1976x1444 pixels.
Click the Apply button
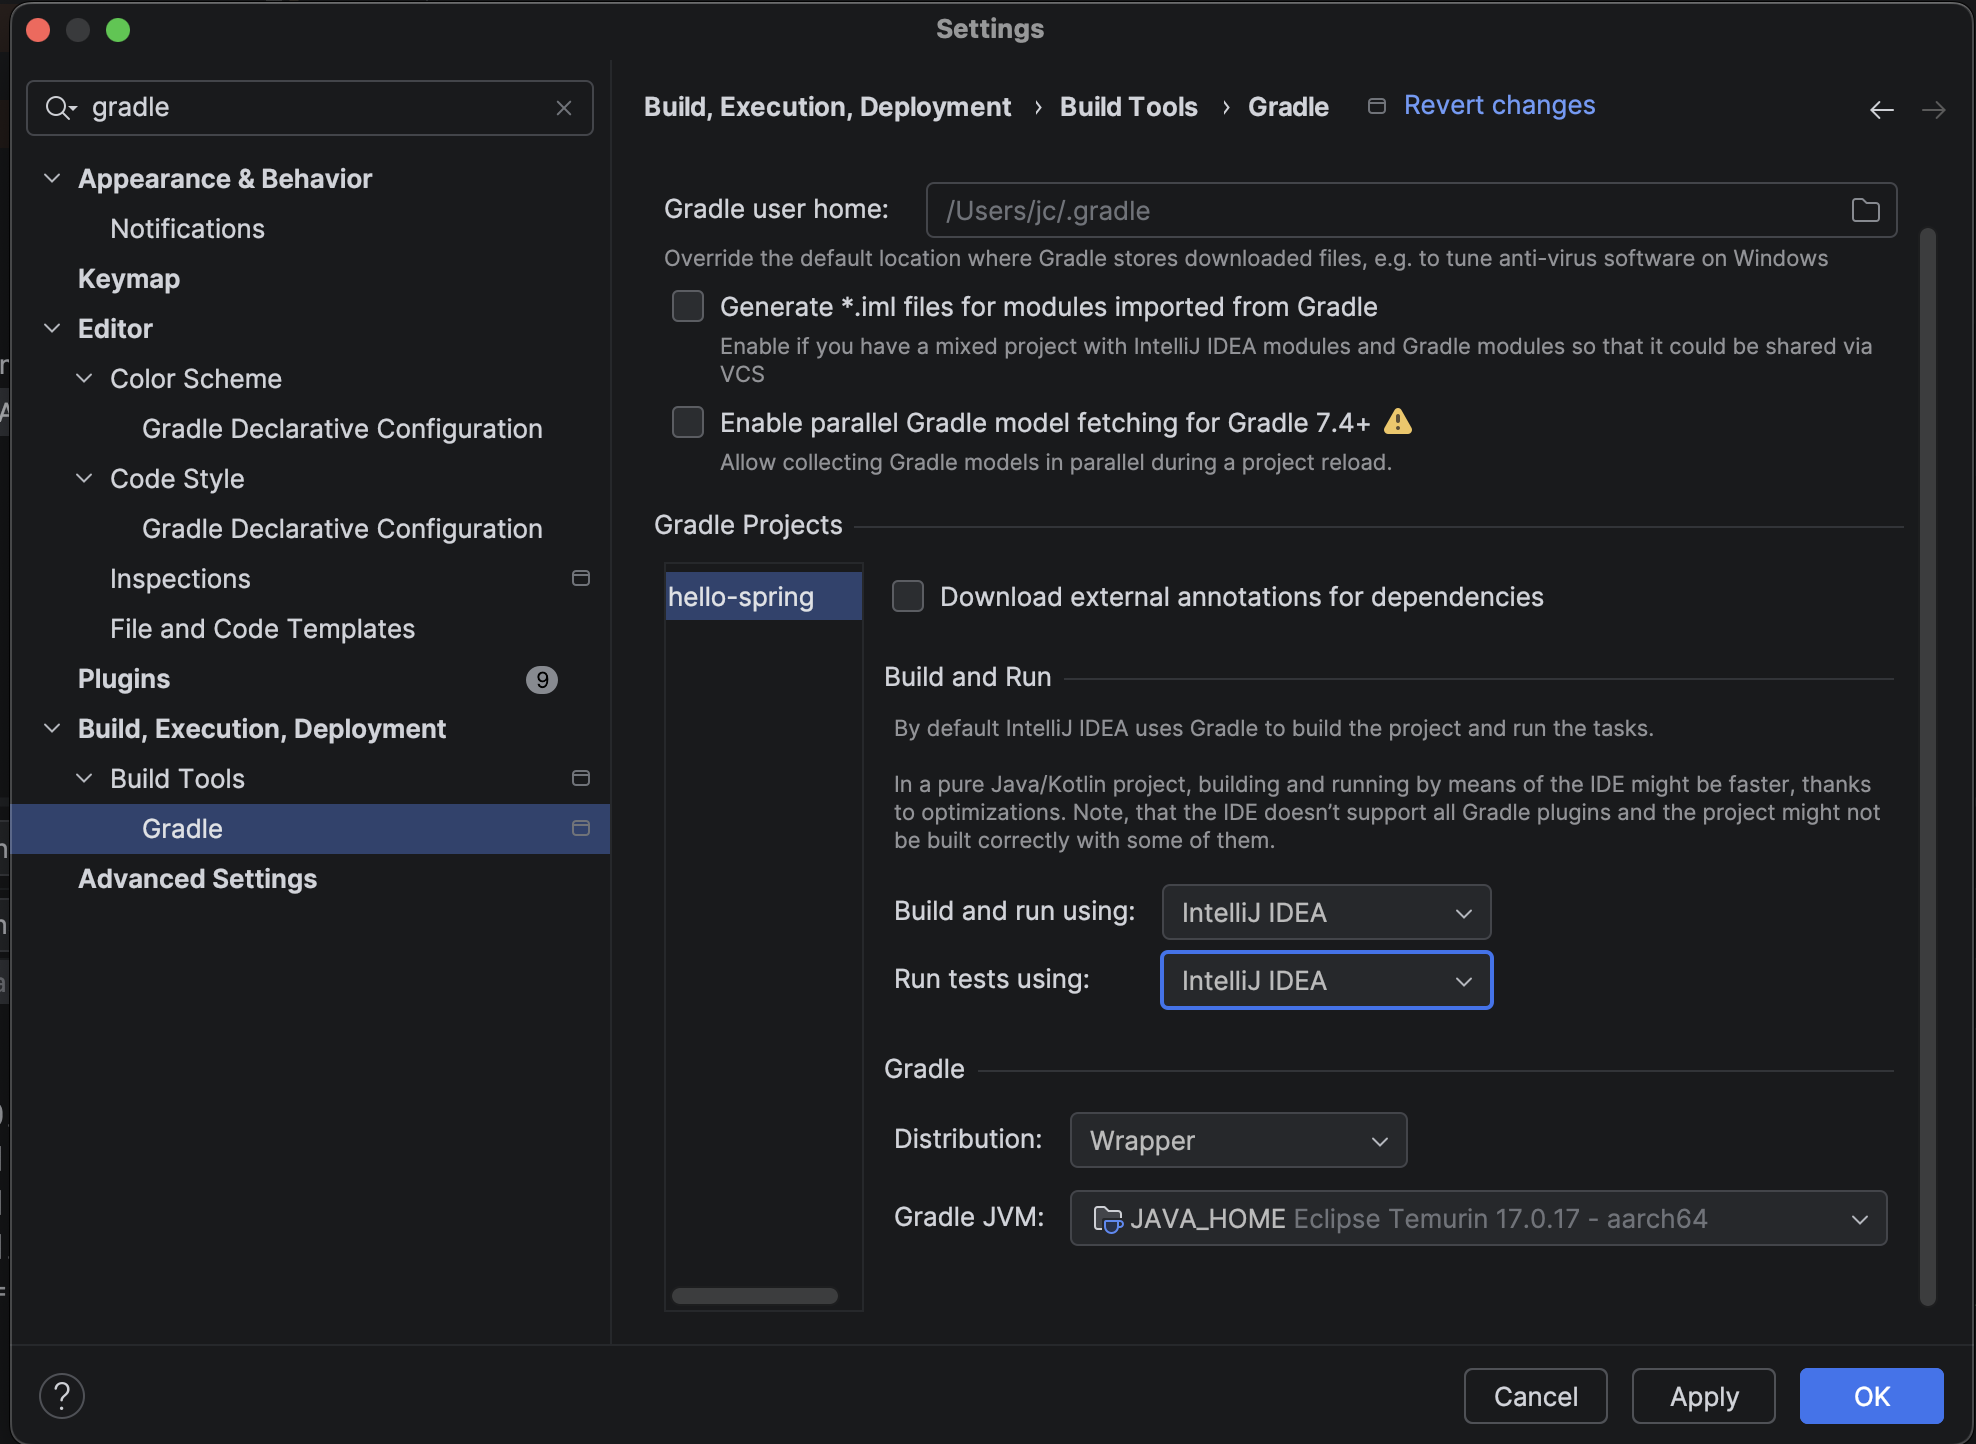coord(1703,1396)
